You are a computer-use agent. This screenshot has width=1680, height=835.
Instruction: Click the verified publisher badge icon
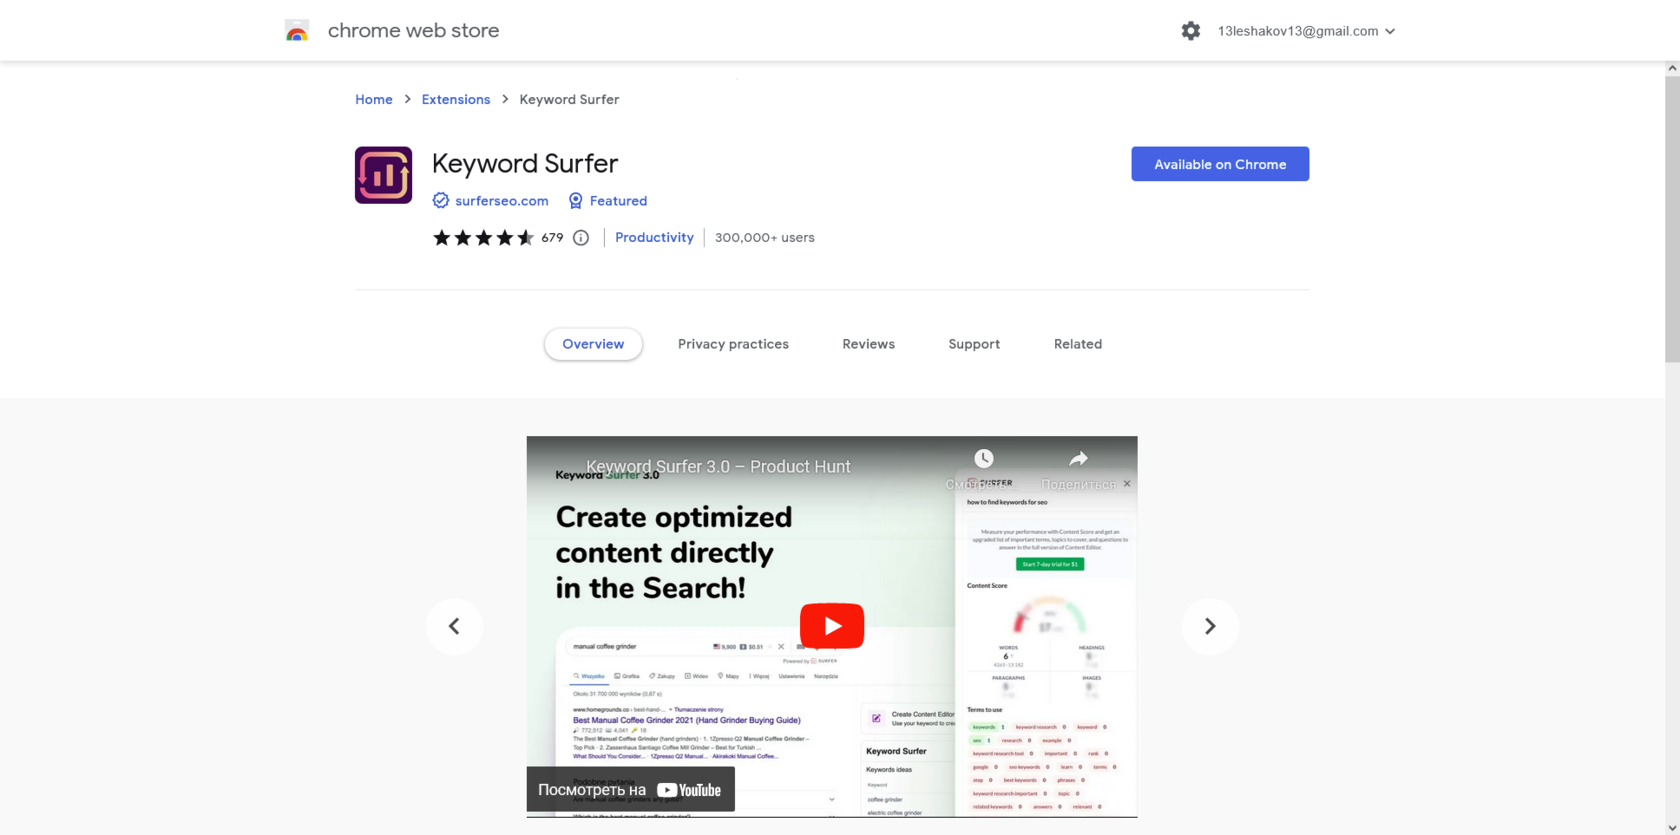(441, 201)
